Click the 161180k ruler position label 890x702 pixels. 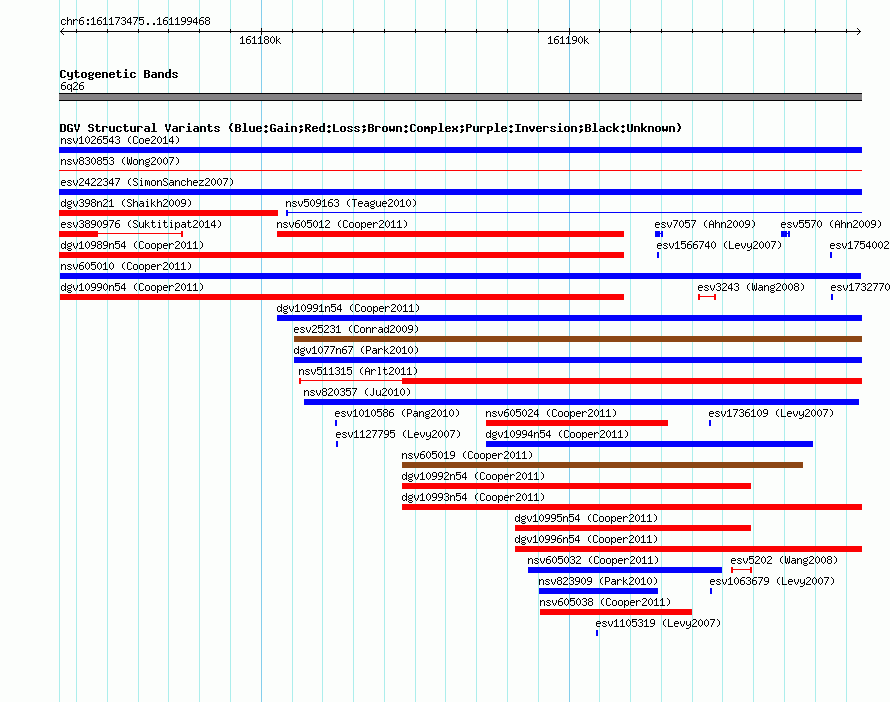point(260,40)
